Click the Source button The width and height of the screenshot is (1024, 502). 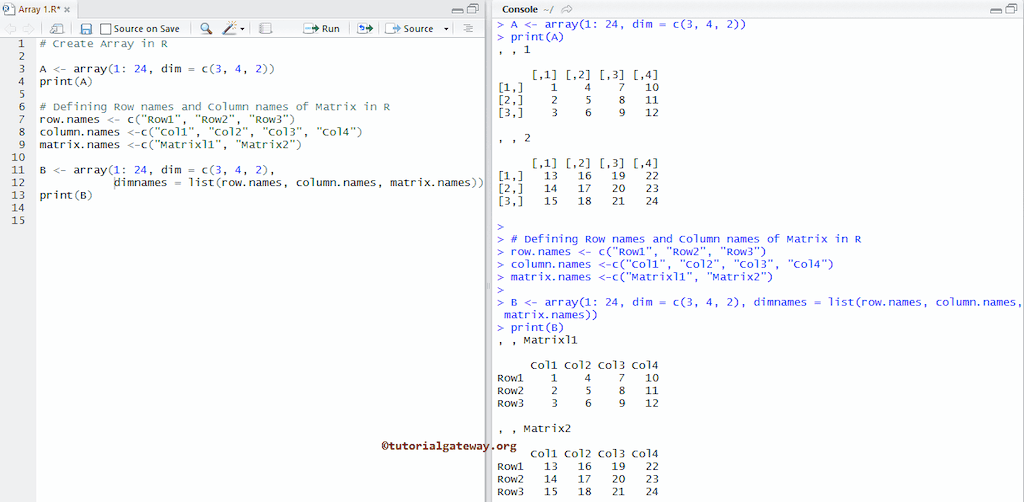tap(410, 29)
